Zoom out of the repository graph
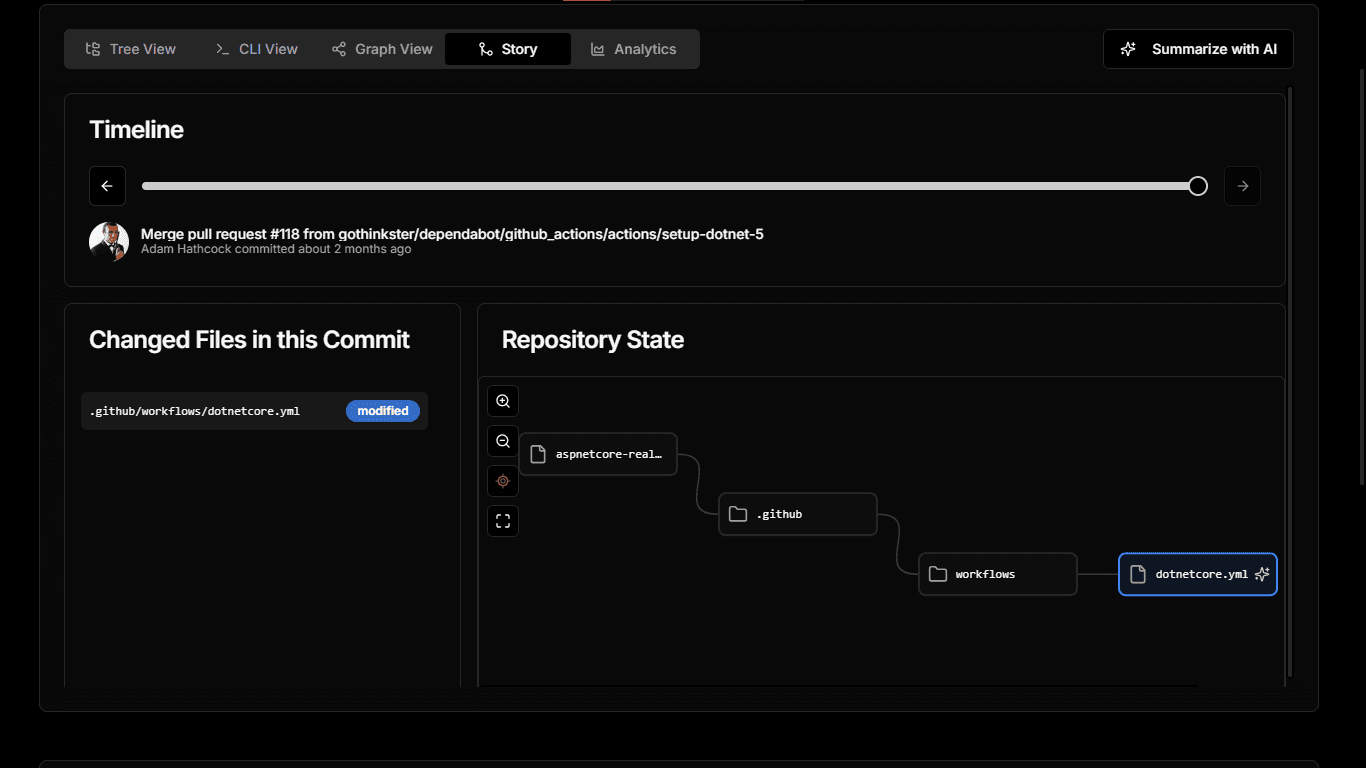The image size is (1366, 768). [503, 441]
